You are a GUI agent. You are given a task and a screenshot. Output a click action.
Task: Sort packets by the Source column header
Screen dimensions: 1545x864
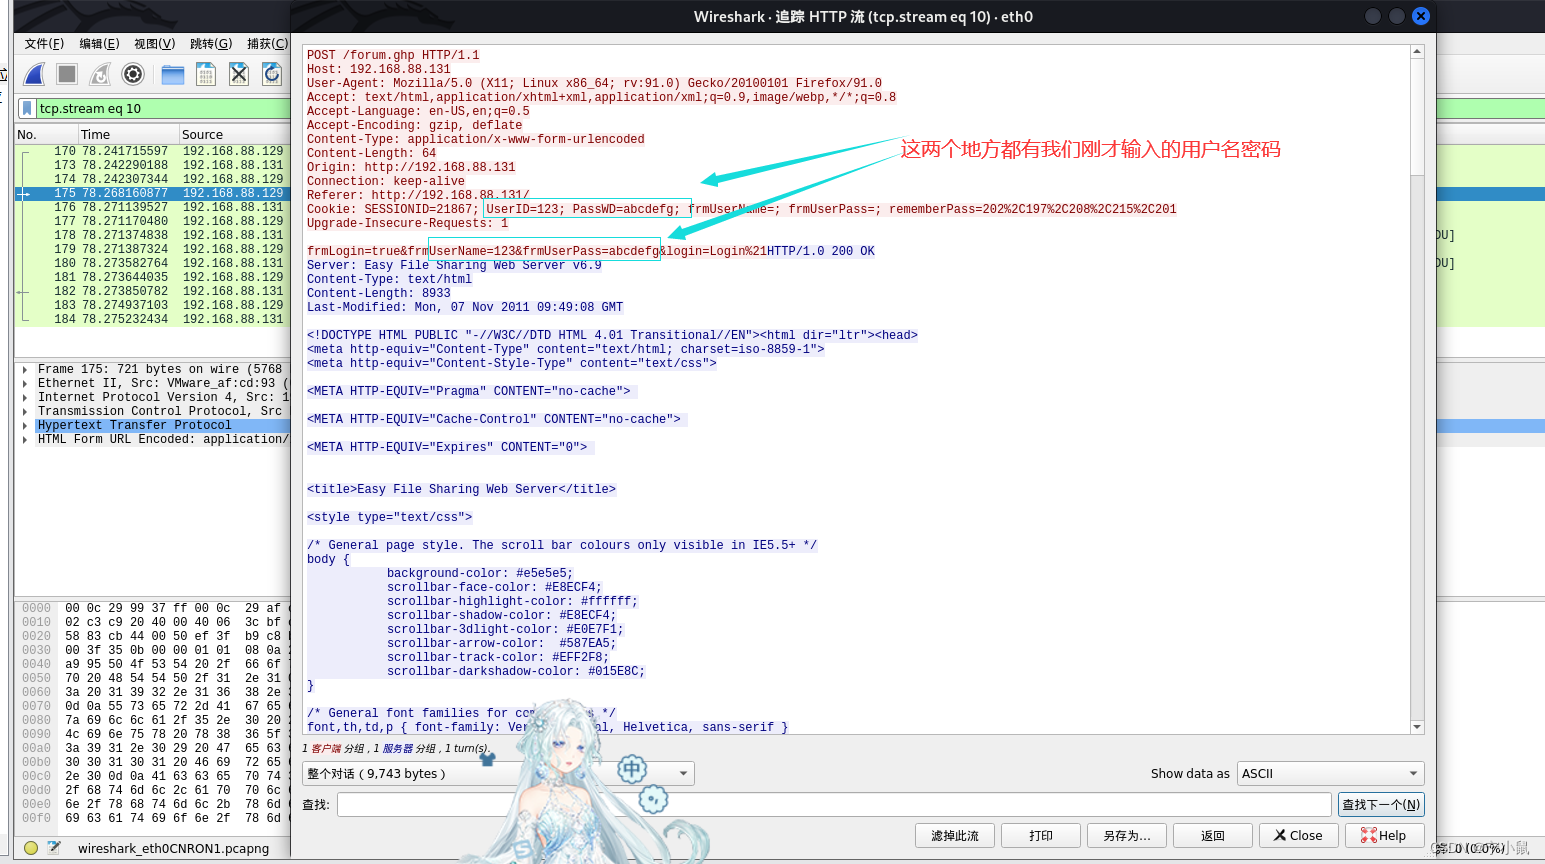(x=234, y=134)
